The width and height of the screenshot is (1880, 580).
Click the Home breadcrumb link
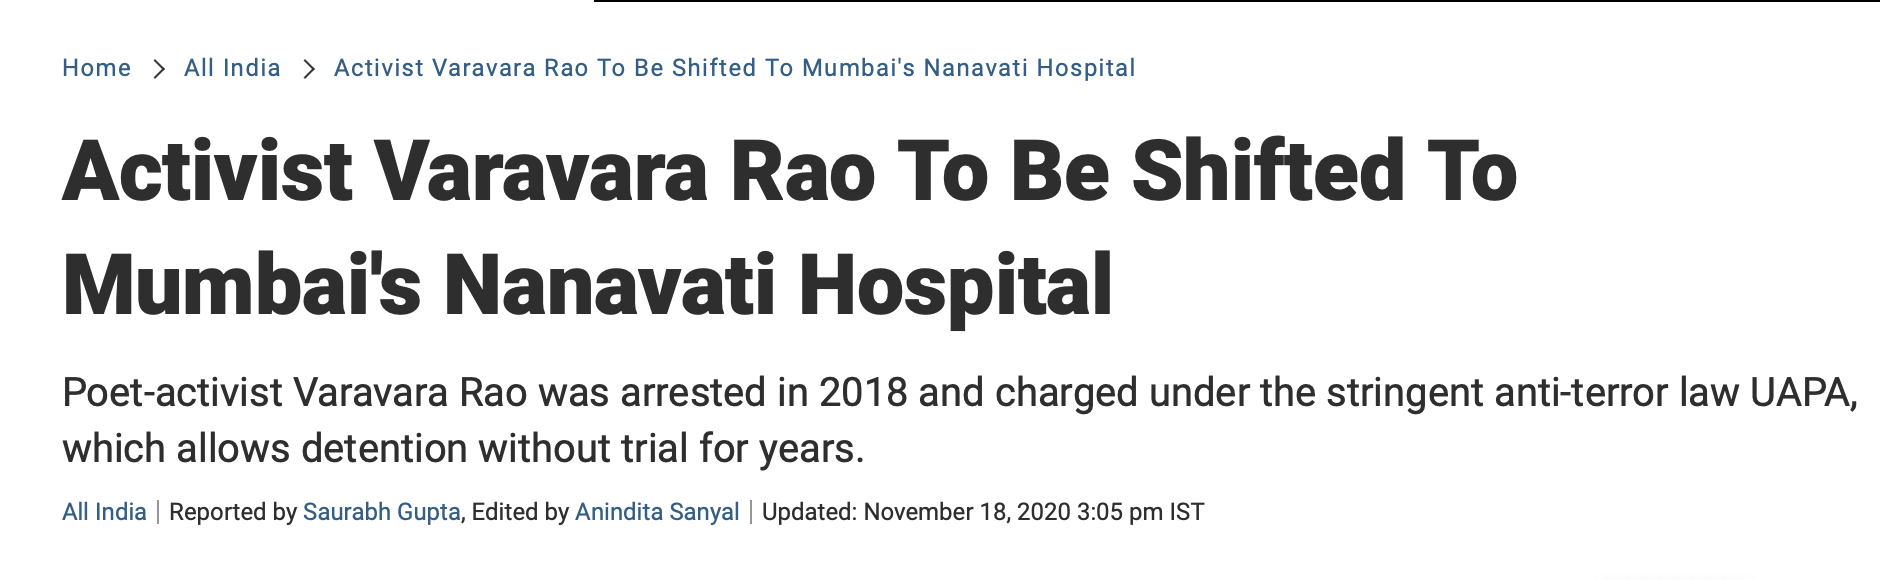click(x=96, y=68)
